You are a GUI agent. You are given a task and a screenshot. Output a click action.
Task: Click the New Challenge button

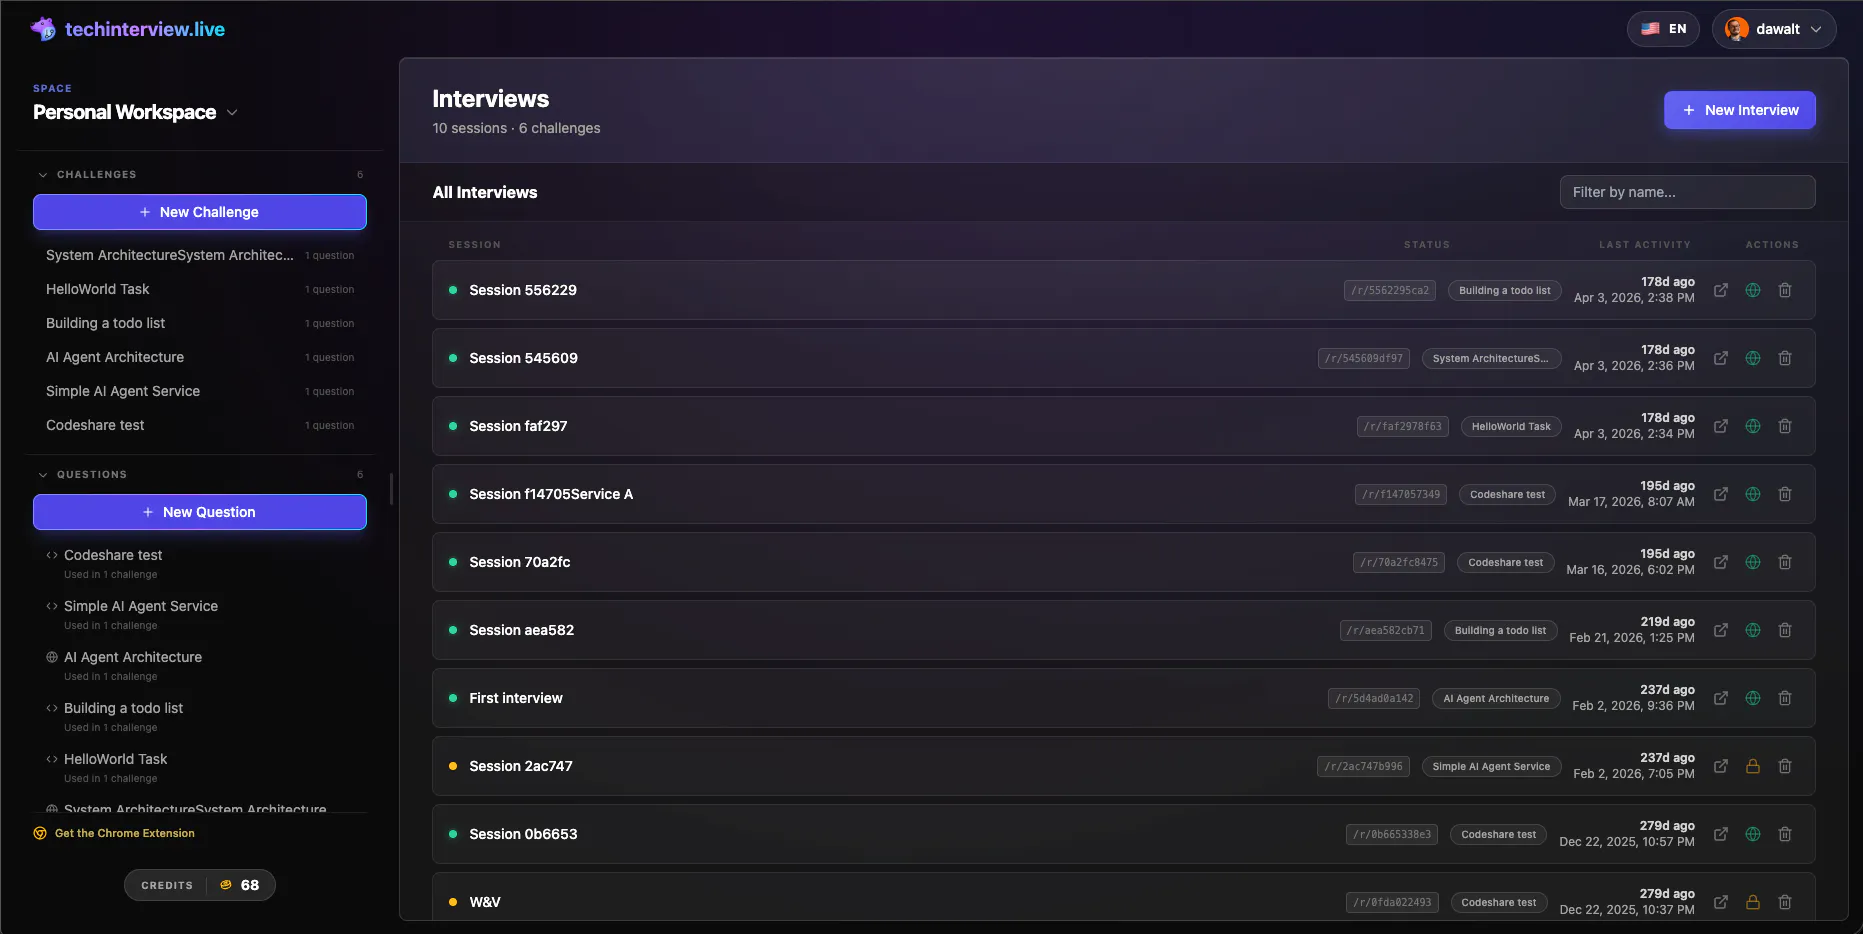[x=200, y=212]
